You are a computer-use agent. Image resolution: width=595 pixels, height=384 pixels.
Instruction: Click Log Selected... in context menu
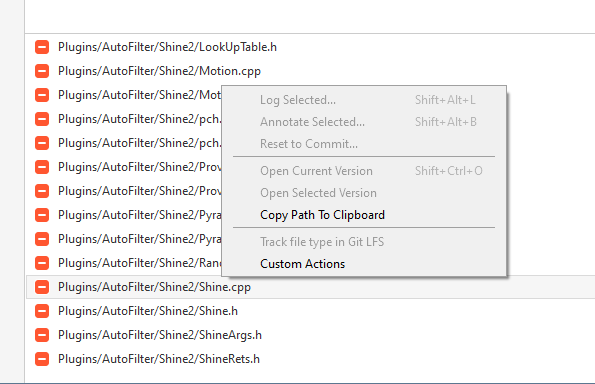pyautogui.click(x=364, y=100)
